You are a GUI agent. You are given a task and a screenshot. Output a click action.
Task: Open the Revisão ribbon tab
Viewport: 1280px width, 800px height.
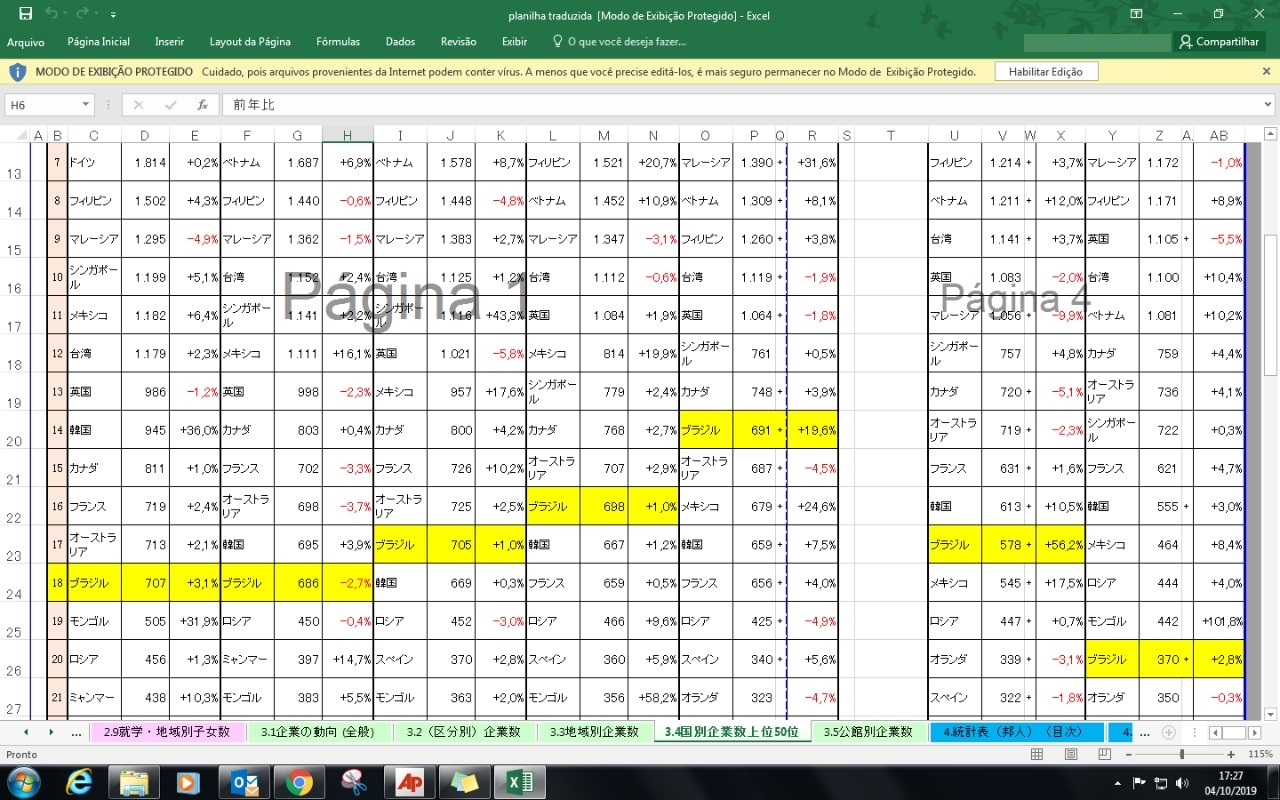click(458, 42)
